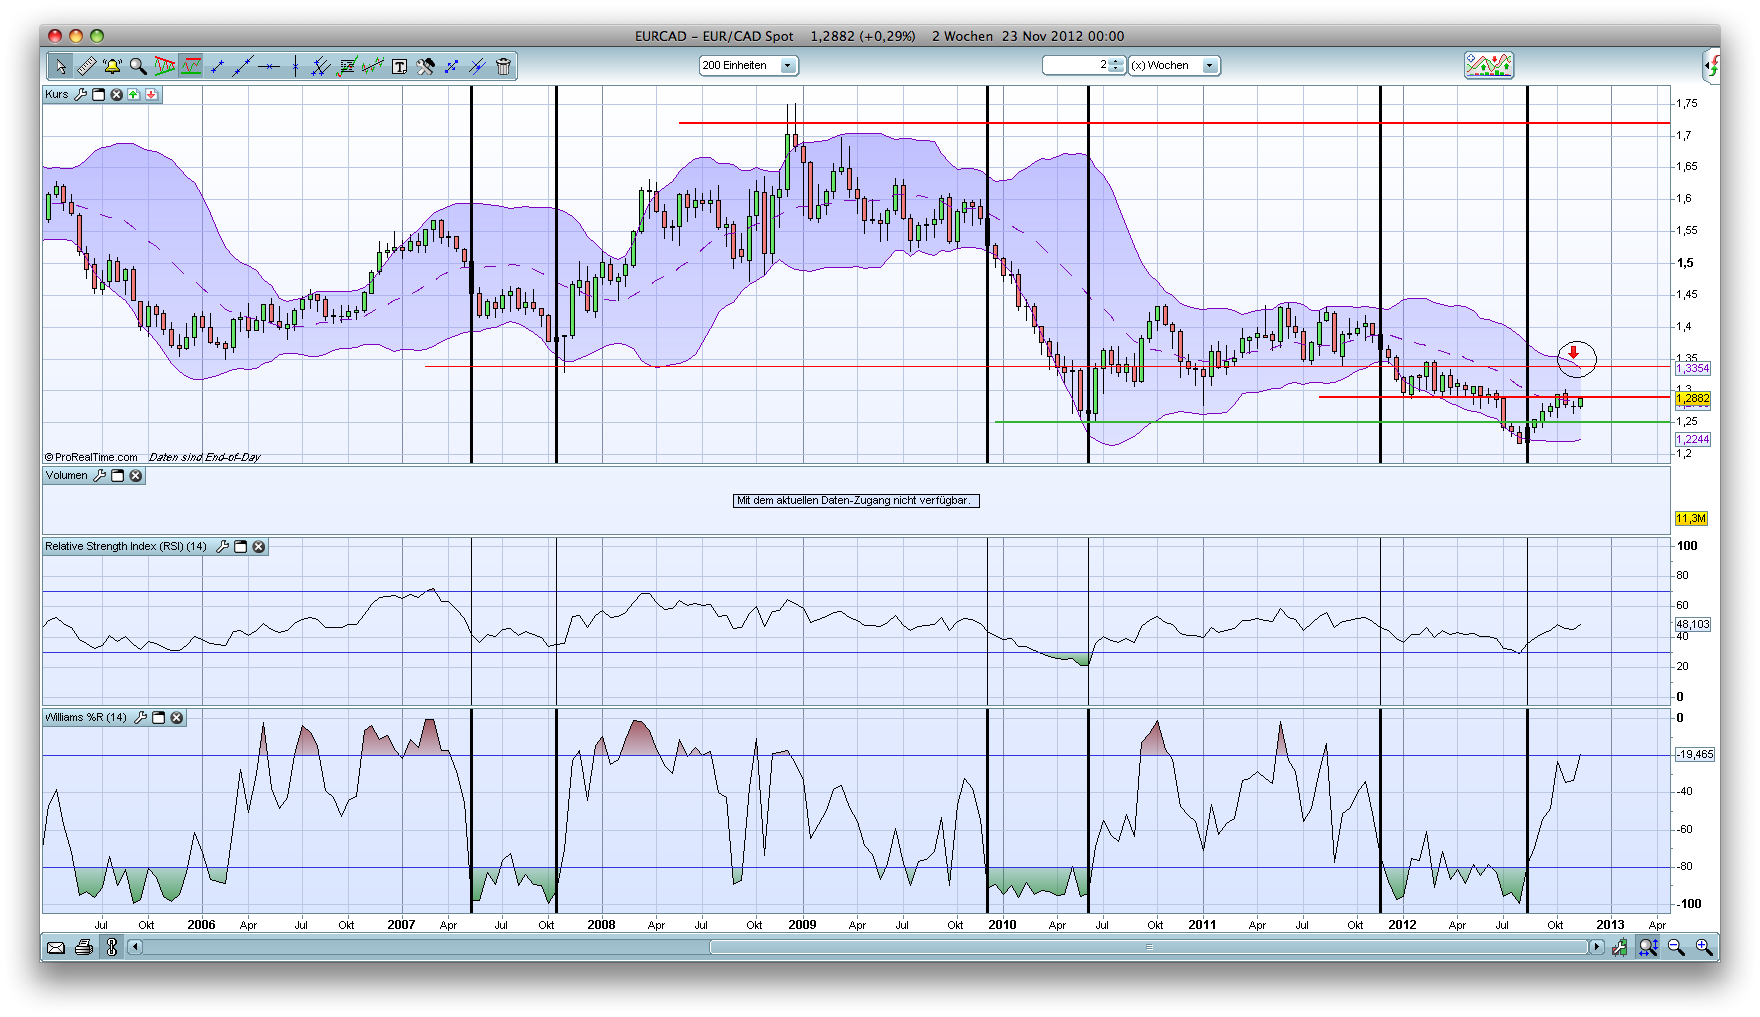Erase drawings using the trash can tool

pos(505,66)
